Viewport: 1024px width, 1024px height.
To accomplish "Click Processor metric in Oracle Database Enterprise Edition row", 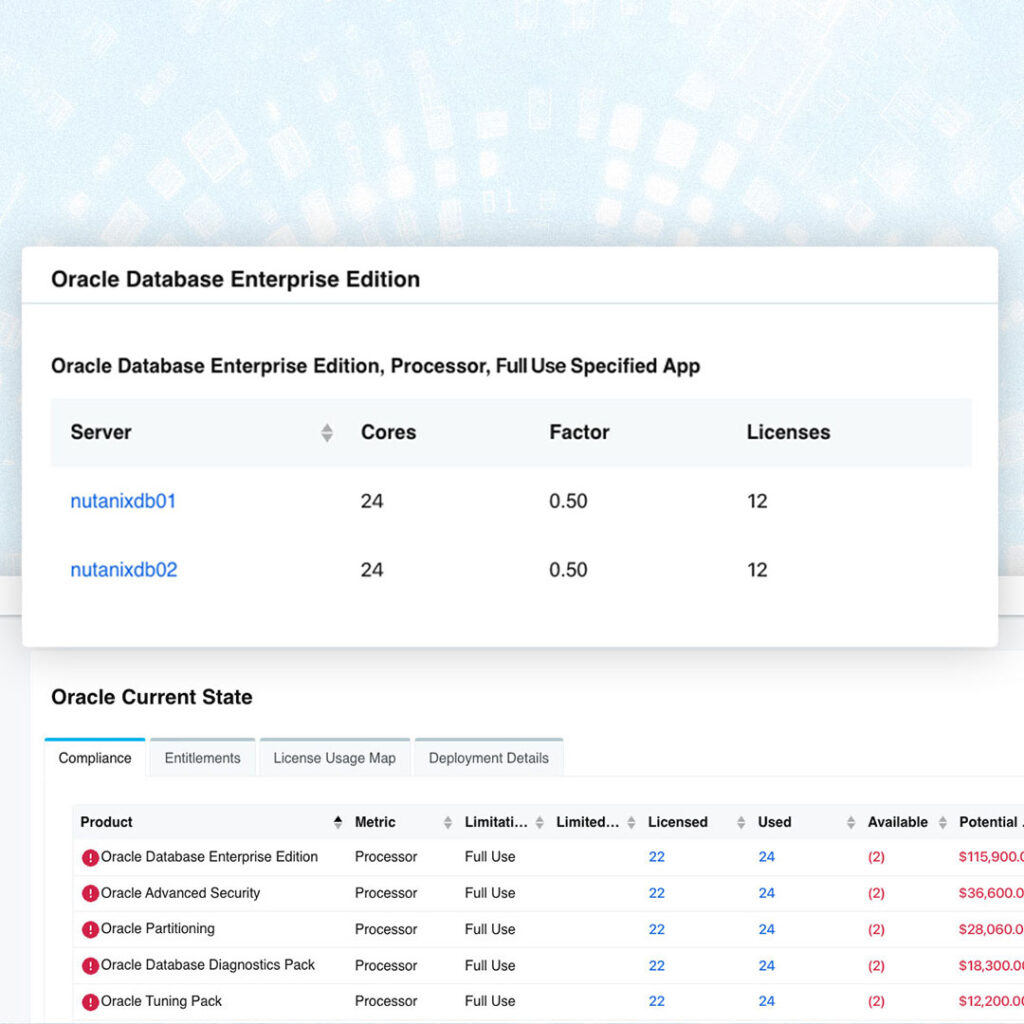I will click(x=386, y=857).
